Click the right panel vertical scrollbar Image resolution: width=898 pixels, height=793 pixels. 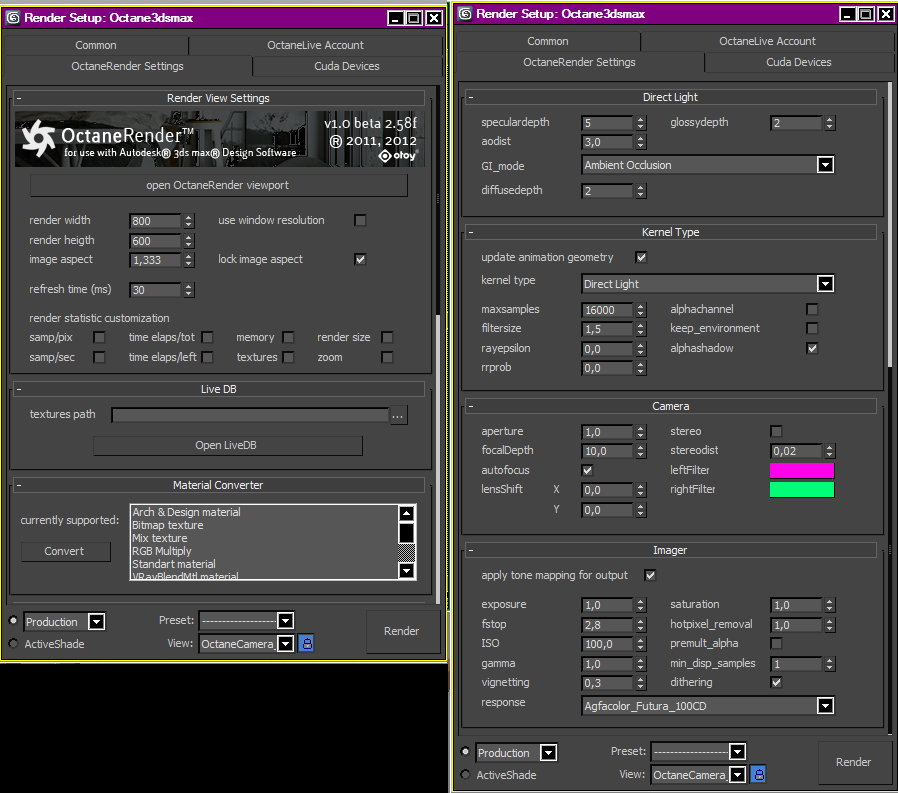[x=889, y=224]
